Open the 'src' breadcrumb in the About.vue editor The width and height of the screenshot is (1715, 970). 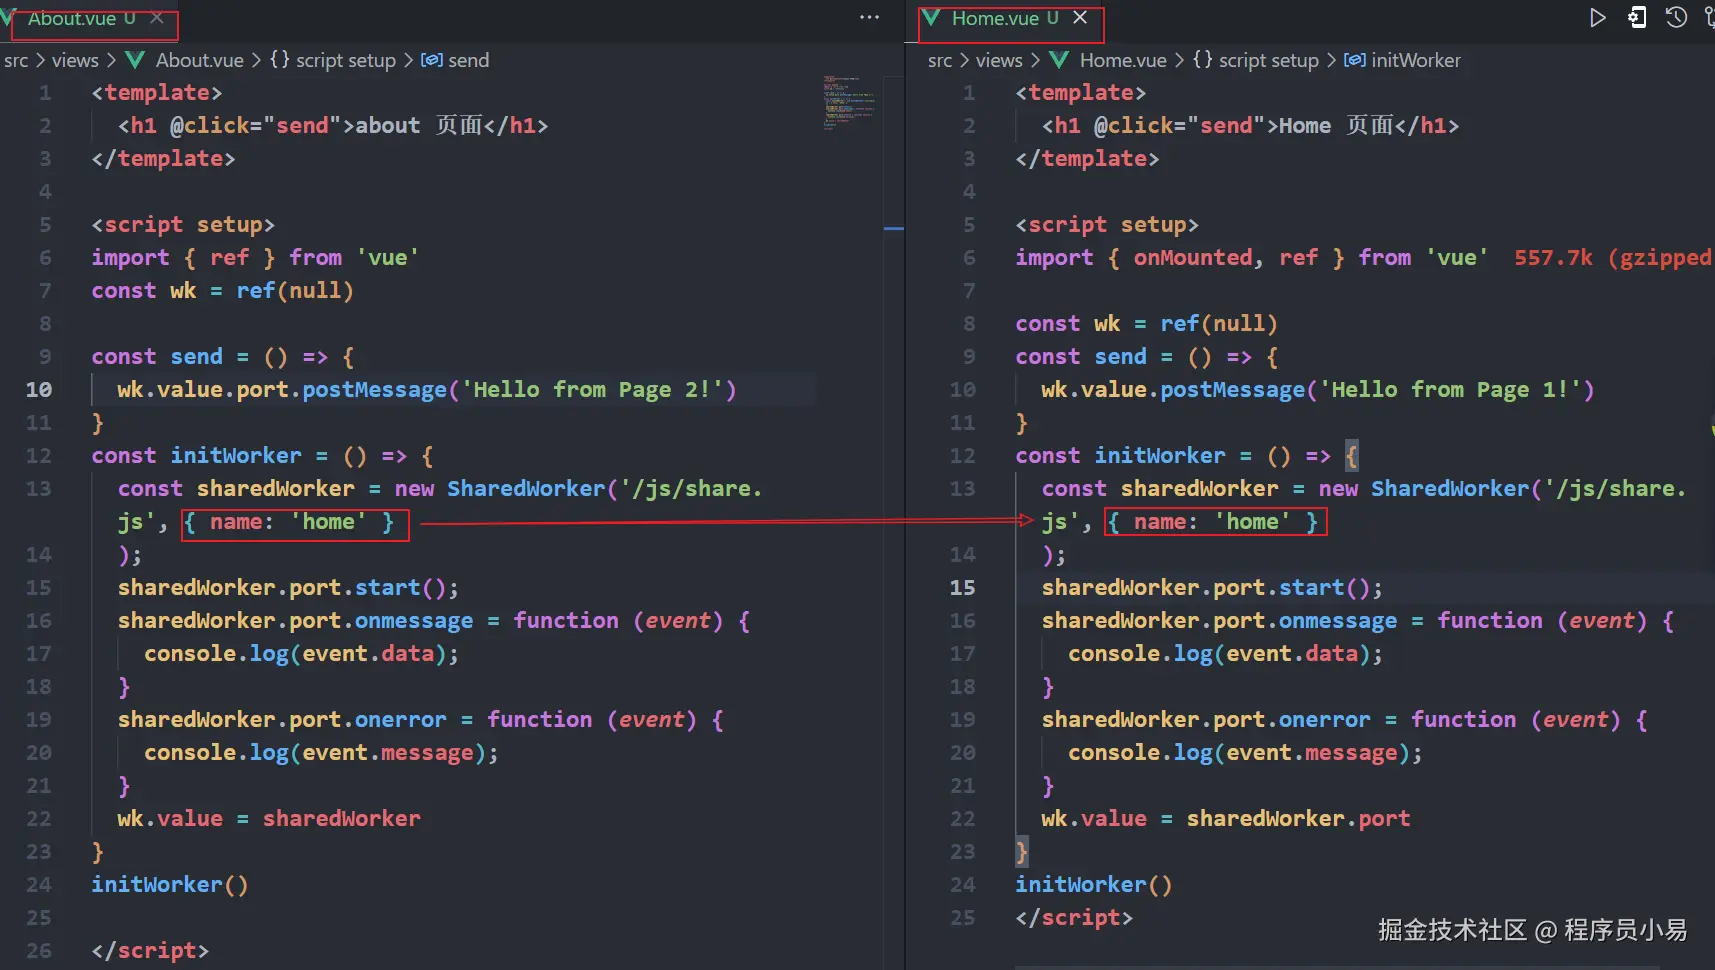16,60
